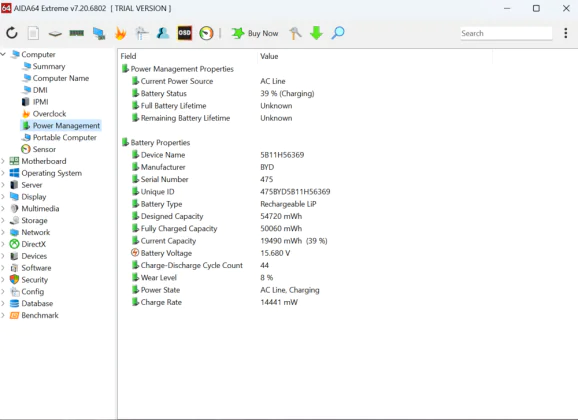The height and width of the screenshot is (420, 578).
Task: Click the green download update arrow
Action: tap(316, 33)
